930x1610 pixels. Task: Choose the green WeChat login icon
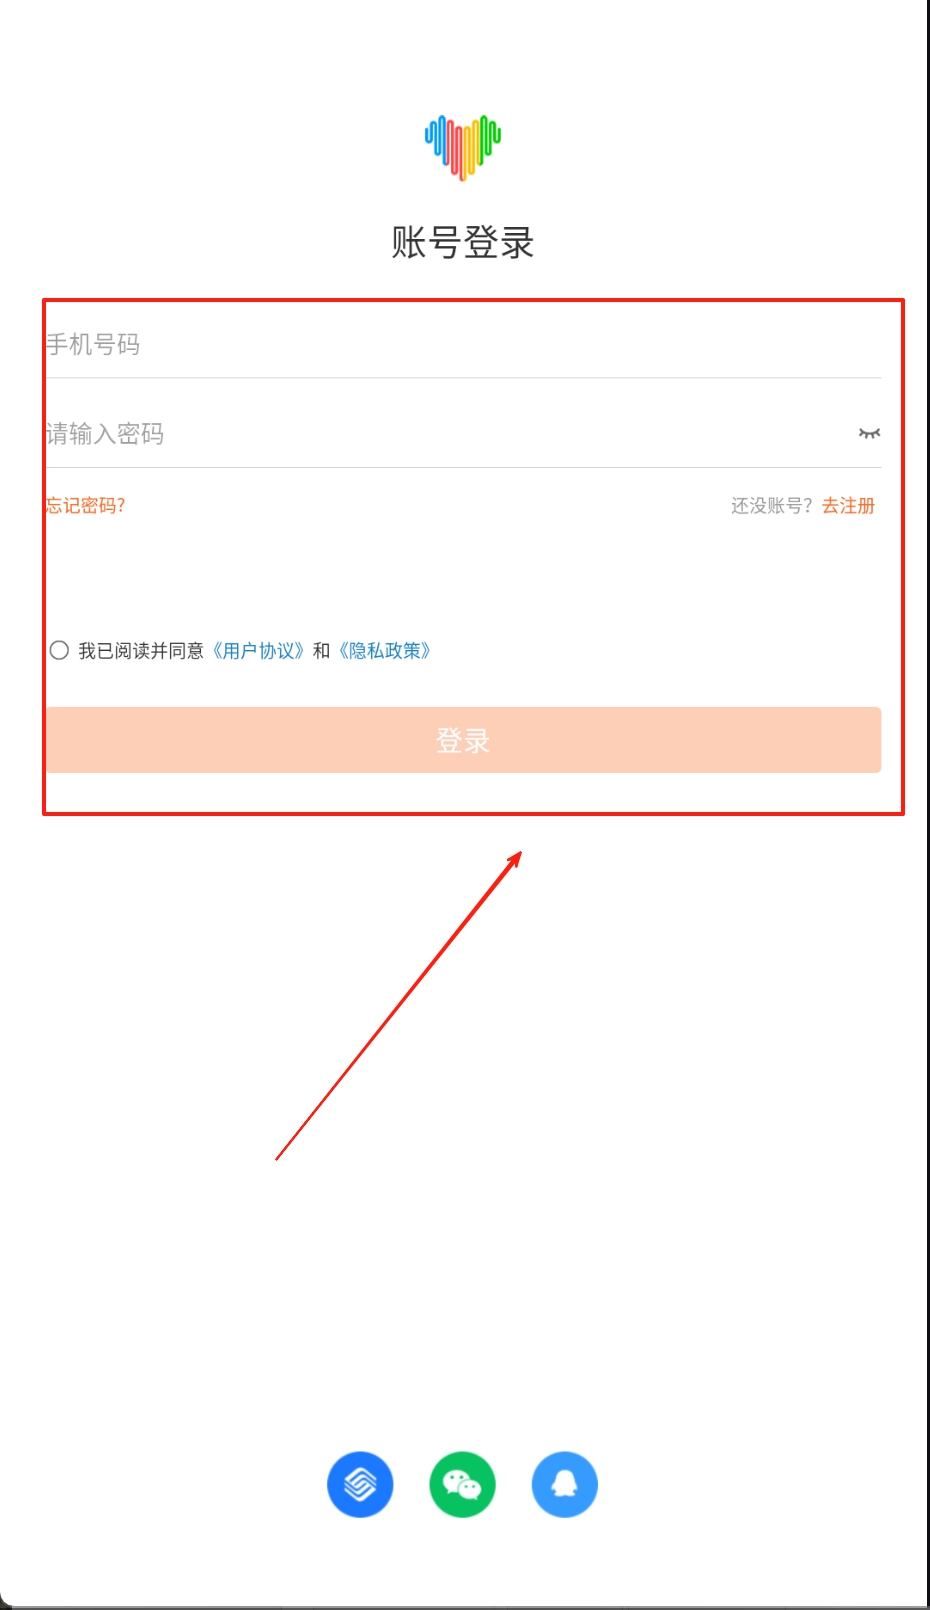[462, 1484]
